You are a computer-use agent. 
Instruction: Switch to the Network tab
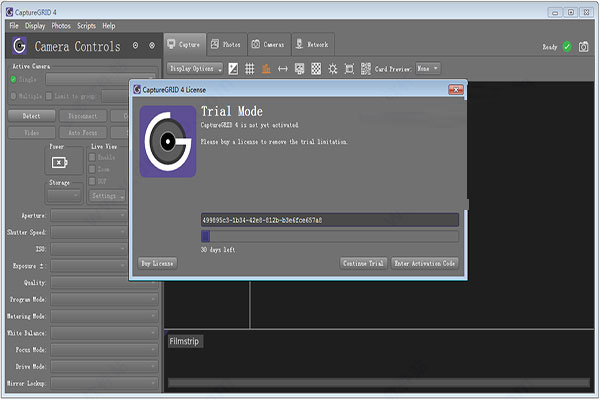313,44
